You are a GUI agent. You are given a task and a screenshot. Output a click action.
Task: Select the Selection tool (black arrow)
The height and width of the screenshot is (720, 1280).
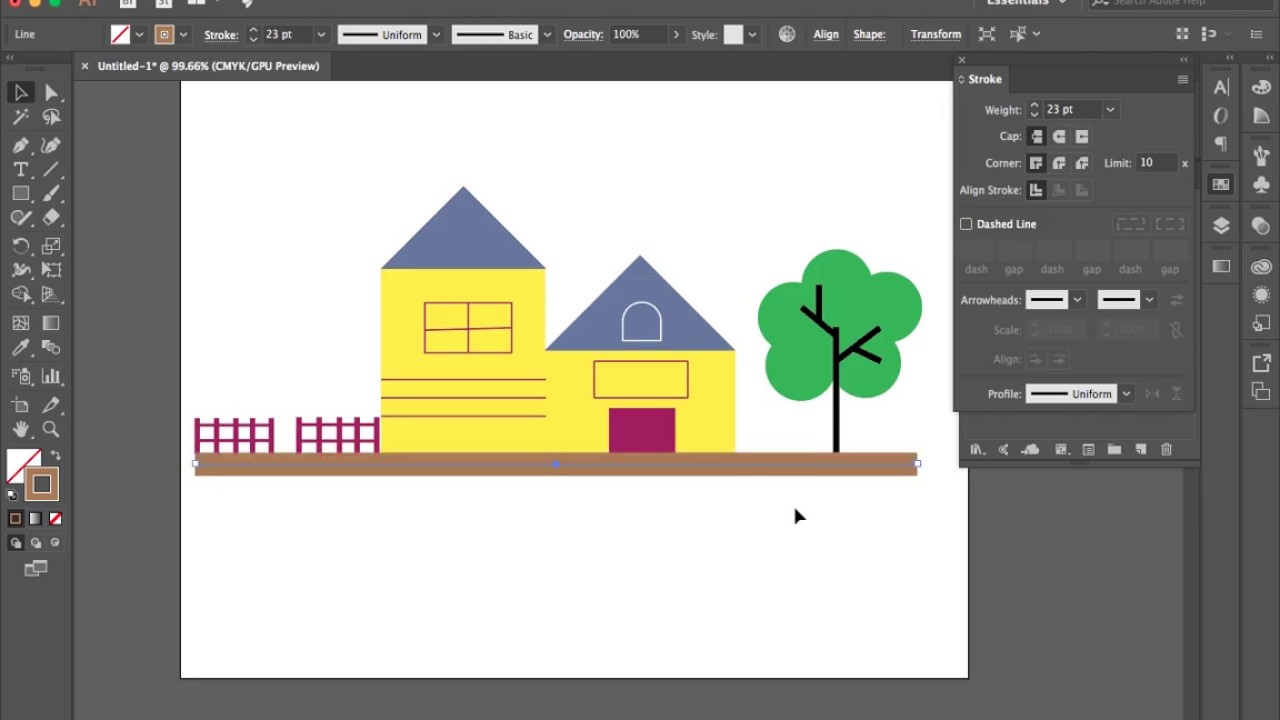tap(21, 93)
